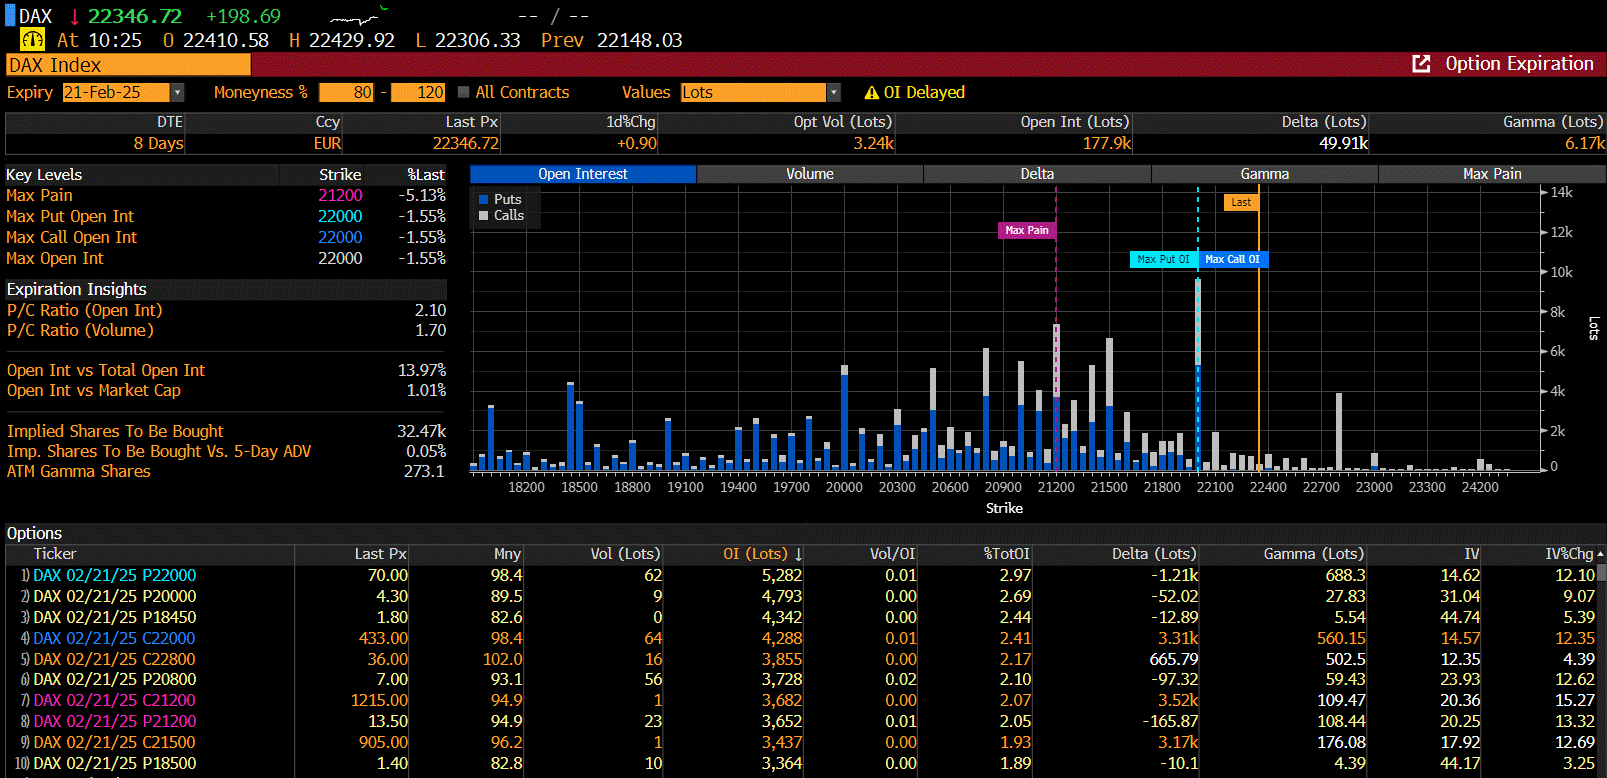Switch to the Gamma chart tab

pos(1264,174)
